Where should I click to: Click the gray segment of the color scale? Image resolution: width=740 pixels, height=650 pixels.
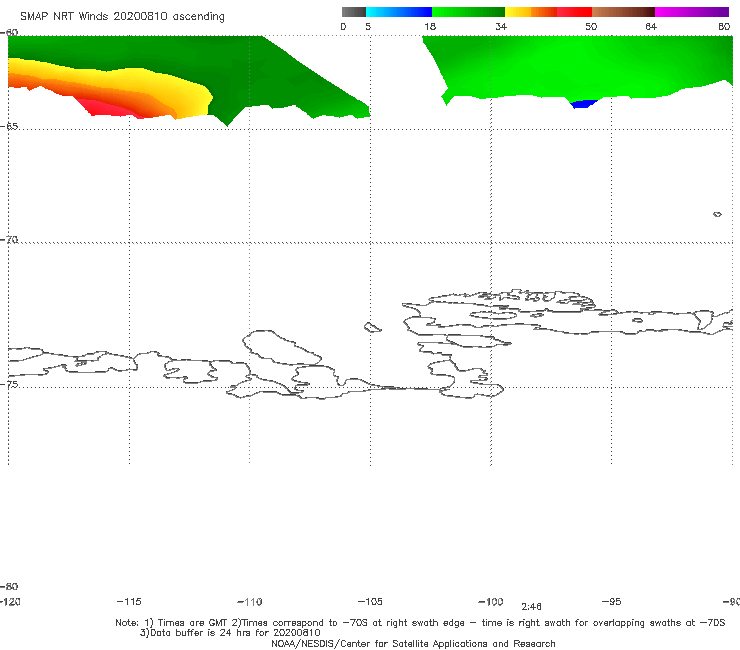353,12
